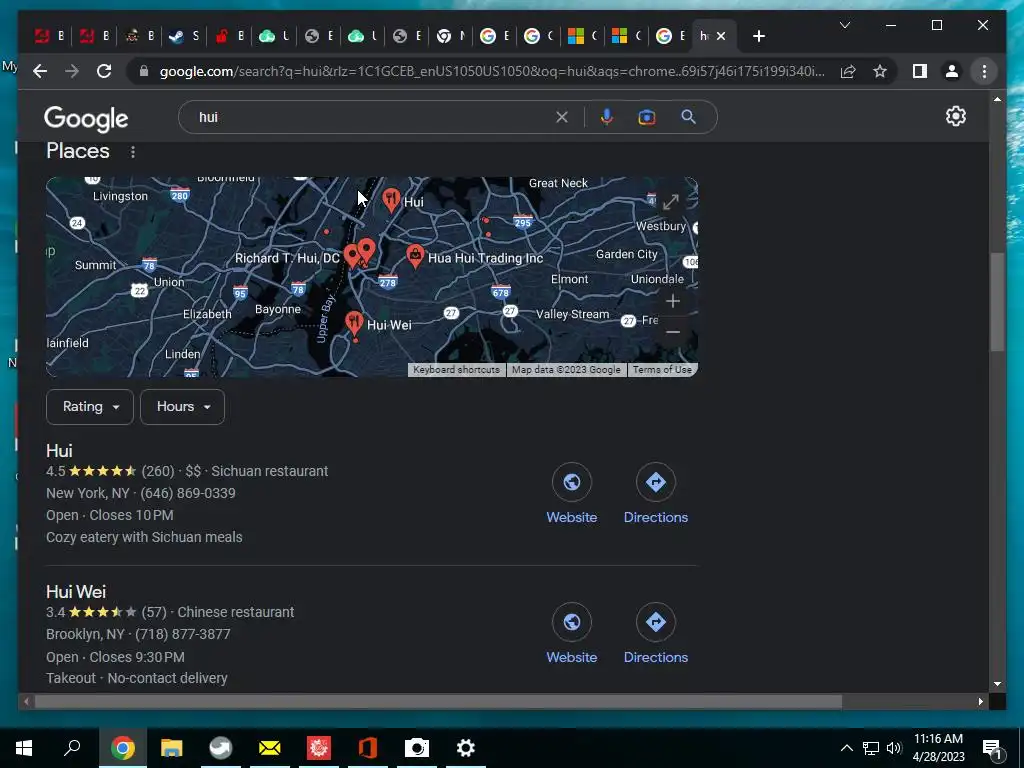The width and height of the screenshot is (1024, 768).
Task: Search by image with camera icon
Action: 647,118
